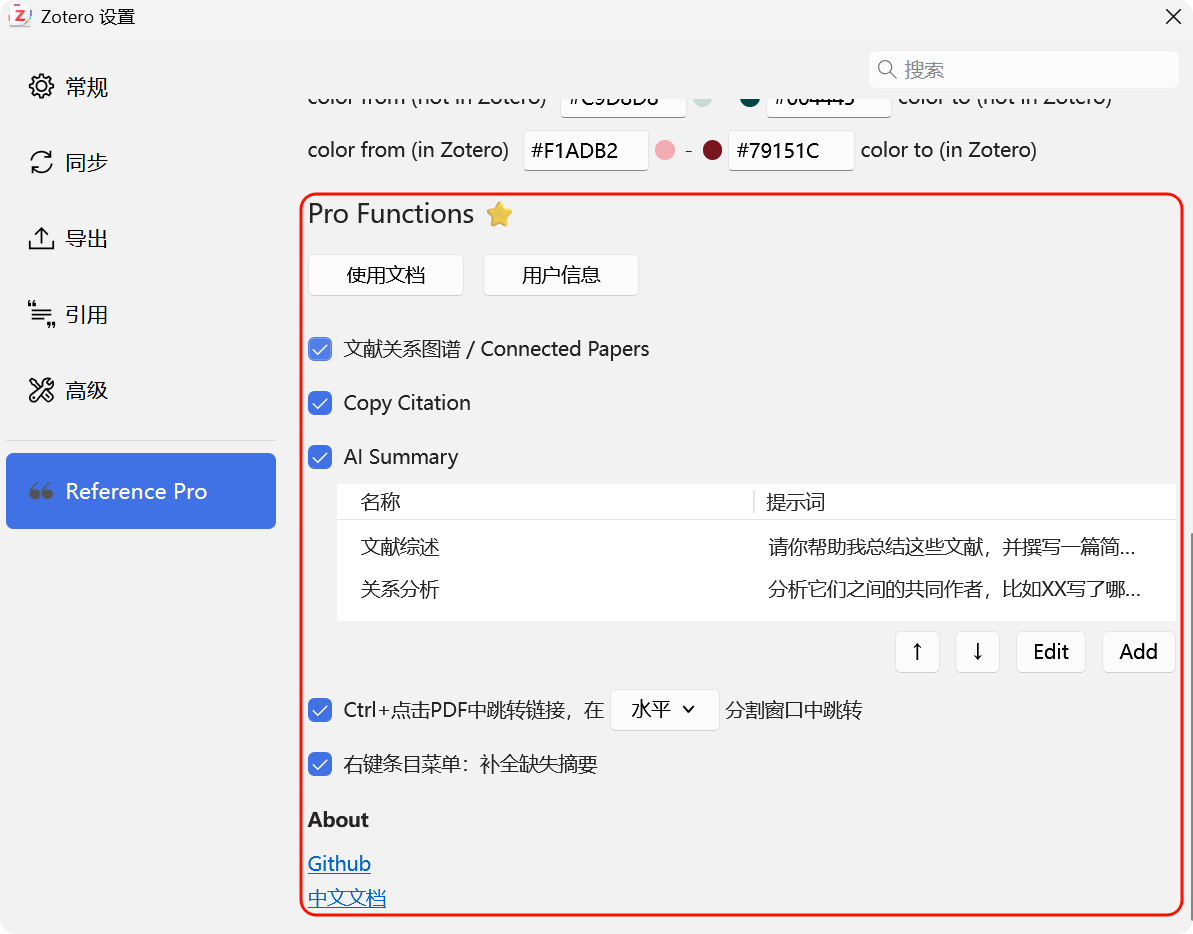1193x934 pixels.
Task: Click the citation quote icon beside 引用
Action: pyautogui.click(x=41, y=314)
